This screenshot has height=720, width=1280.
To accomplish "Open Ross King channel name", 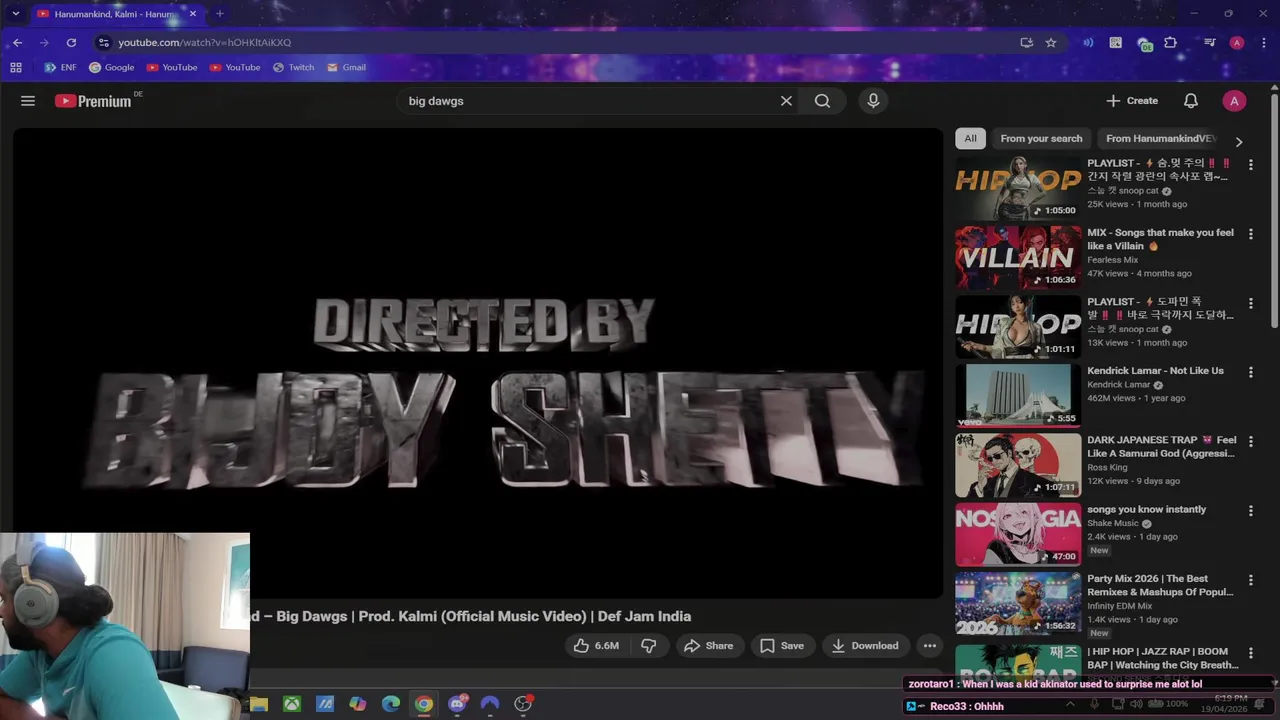I will tap(1107, 467).
